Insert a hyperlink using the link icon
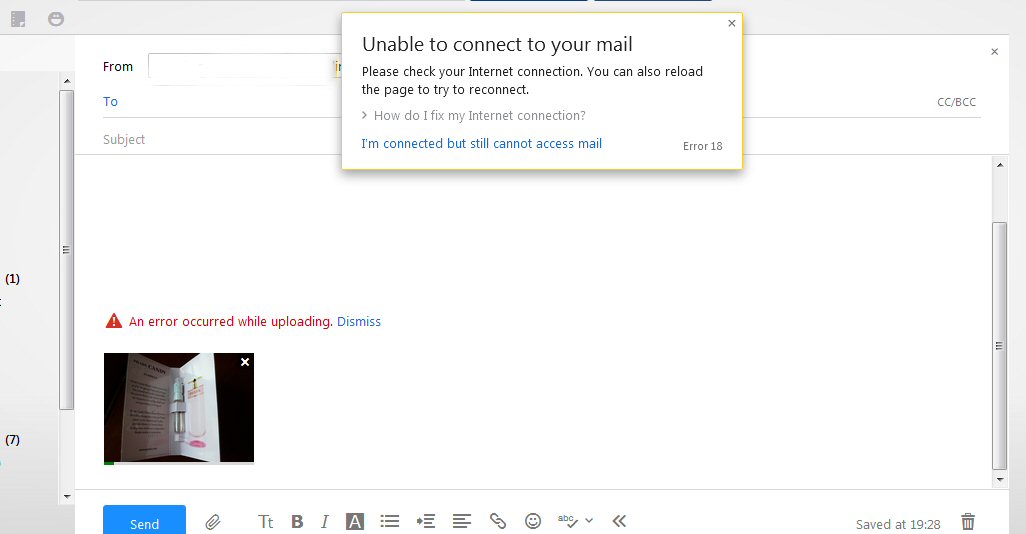 click(497, 522)
